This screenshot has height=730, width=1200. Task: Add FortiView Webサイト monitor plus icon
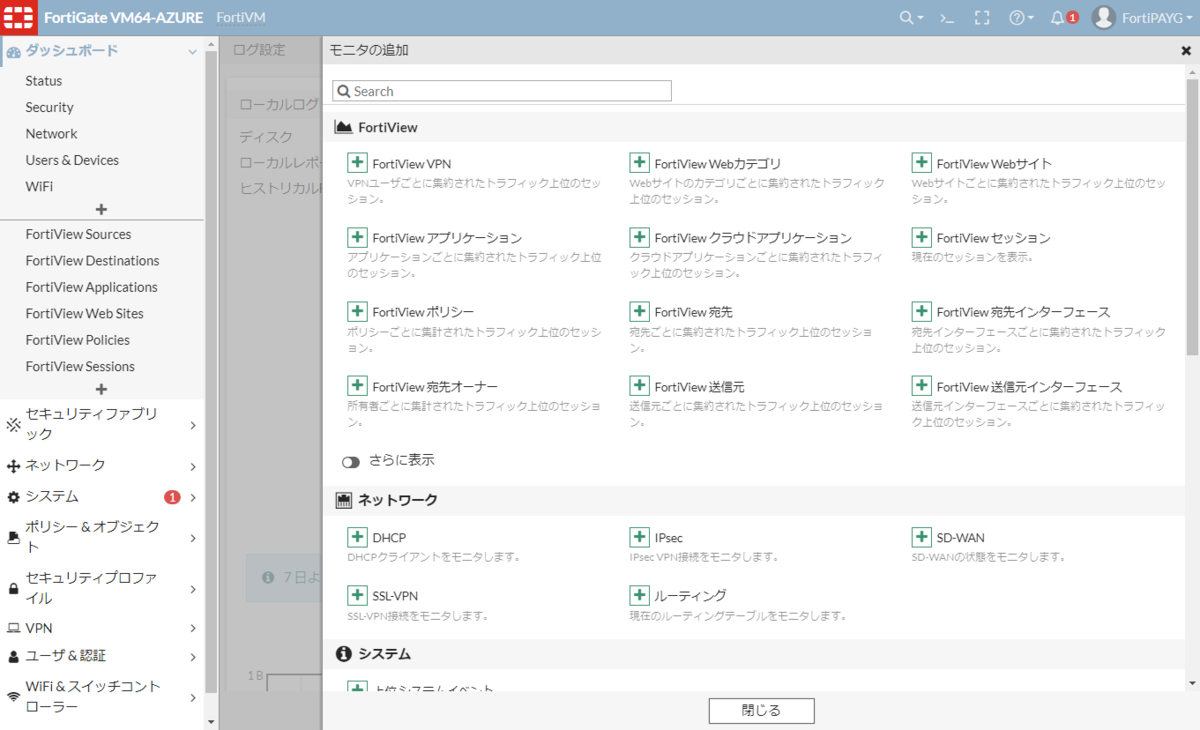pos(921,163)
